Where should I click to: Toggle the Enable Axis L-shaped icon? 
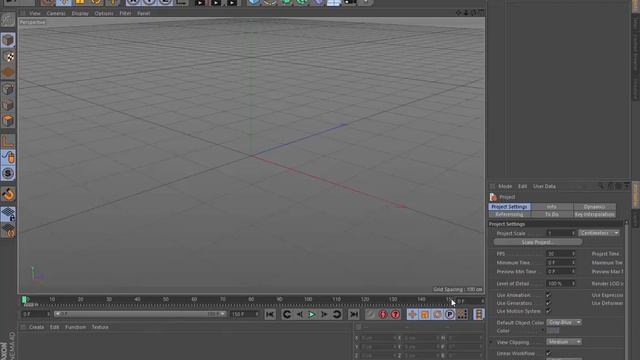click(8, 141)
